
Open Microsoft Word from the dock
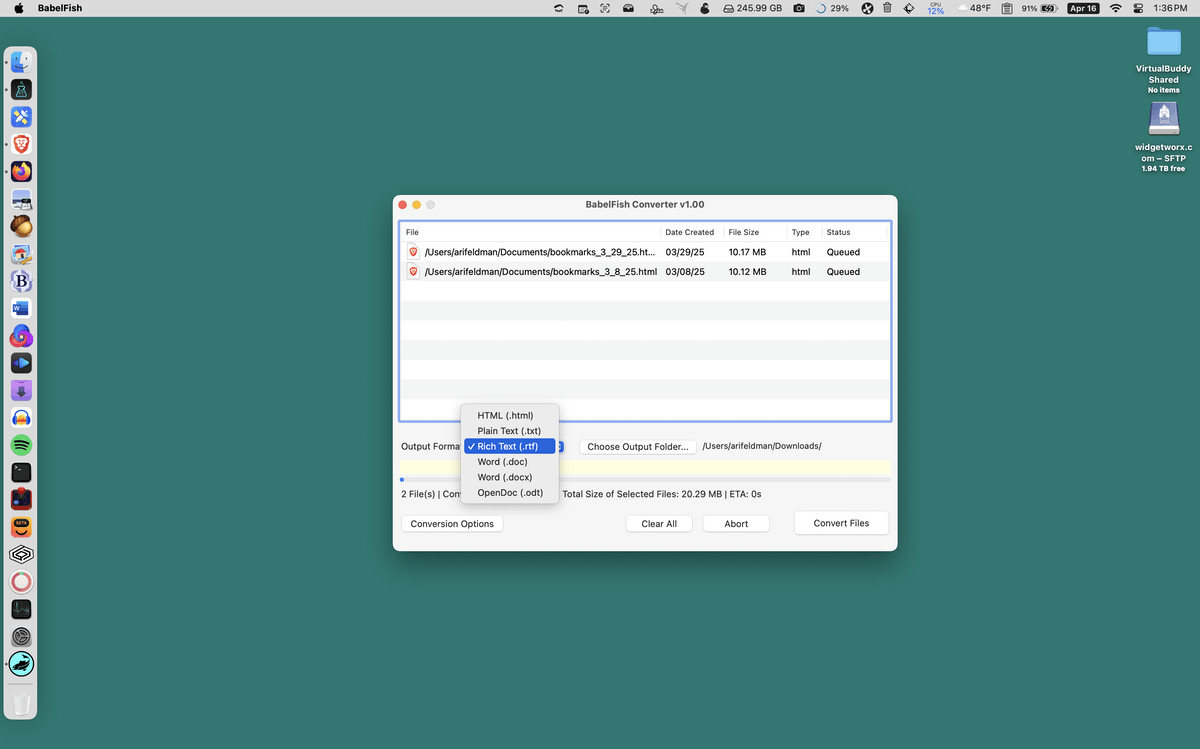click(21, 308)
